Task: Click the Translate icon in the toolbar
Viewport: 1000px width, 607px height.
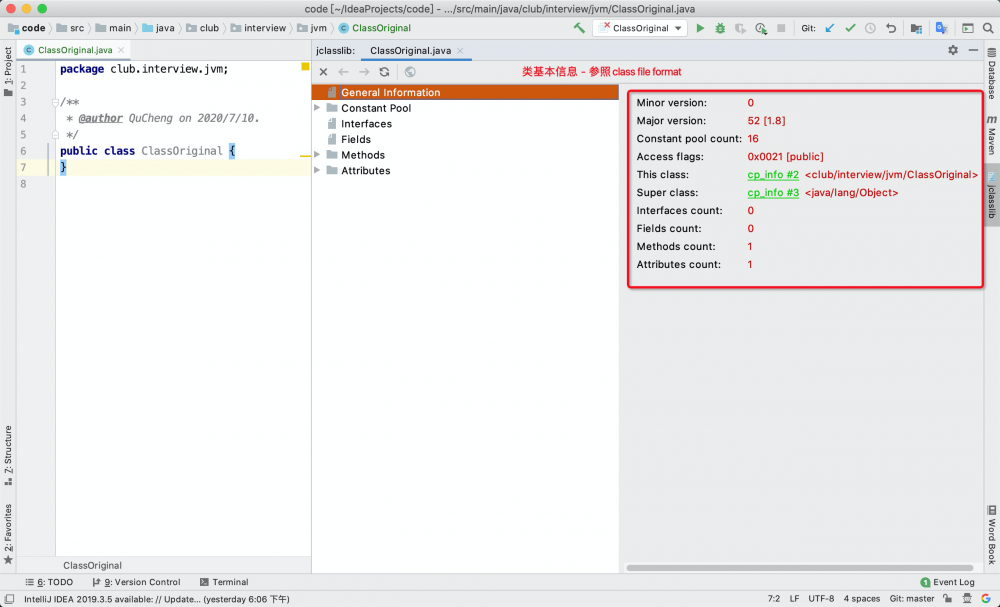Action: [x=941, y=28]
